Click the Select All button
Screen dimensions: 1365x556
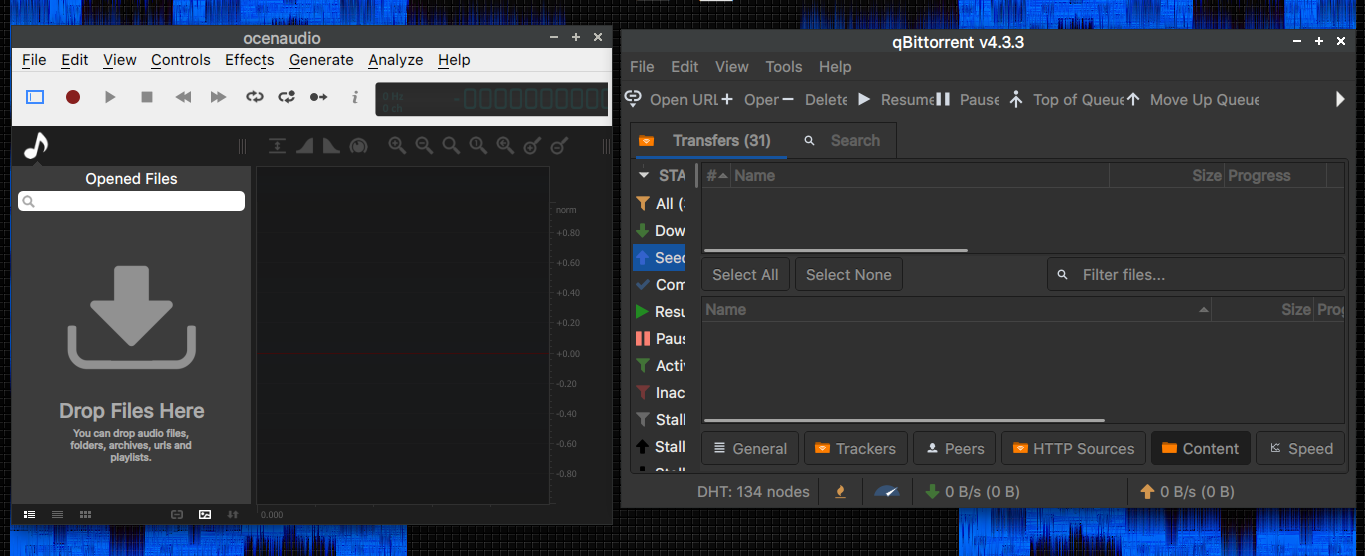(x=745, y=275)
